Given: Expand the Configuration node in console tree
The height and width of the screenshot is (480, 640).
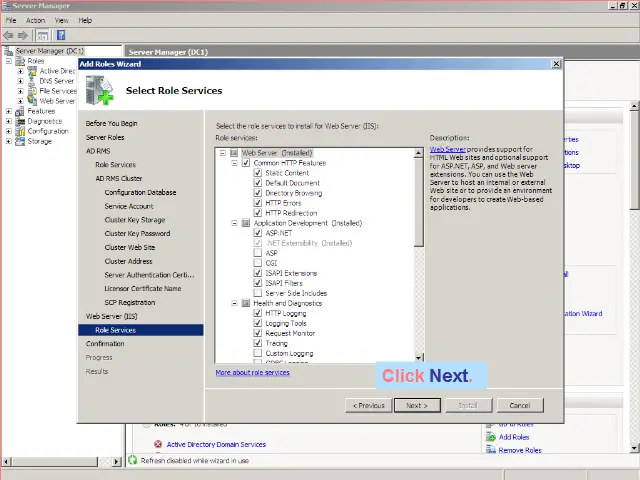Looking at the screenshot, I should tap(9, 131).
